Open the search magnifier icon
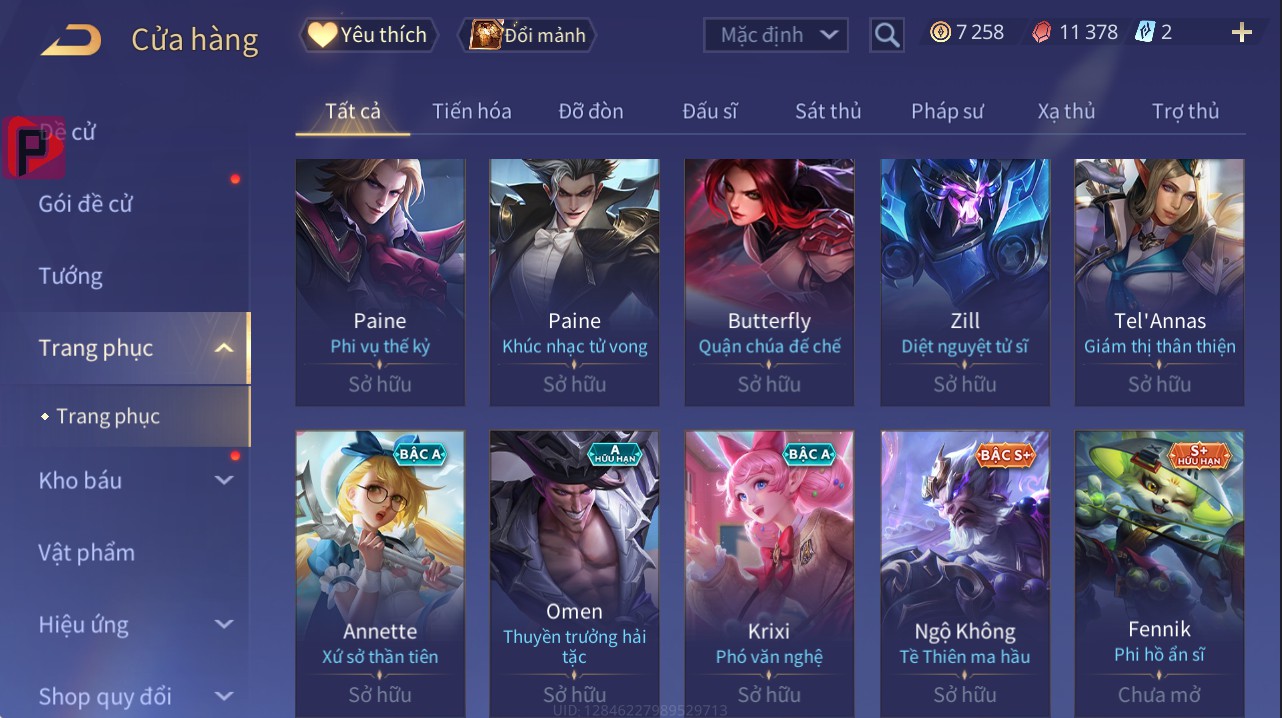The image size is (1282, 718). (x=887, y=35)
